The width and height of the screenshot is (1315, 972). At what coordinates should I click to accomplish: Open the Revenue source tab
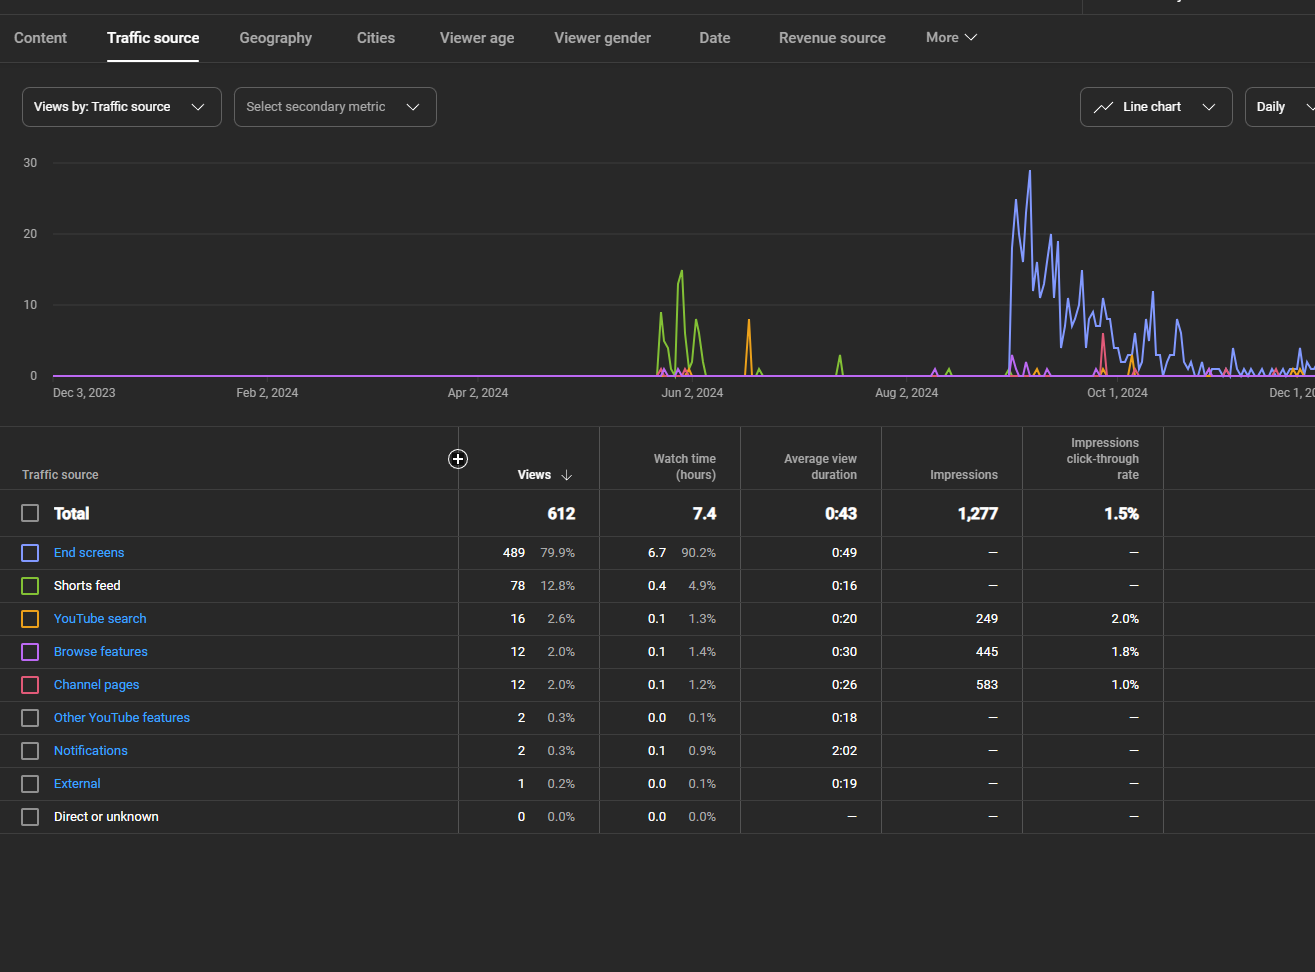(832, 38)
